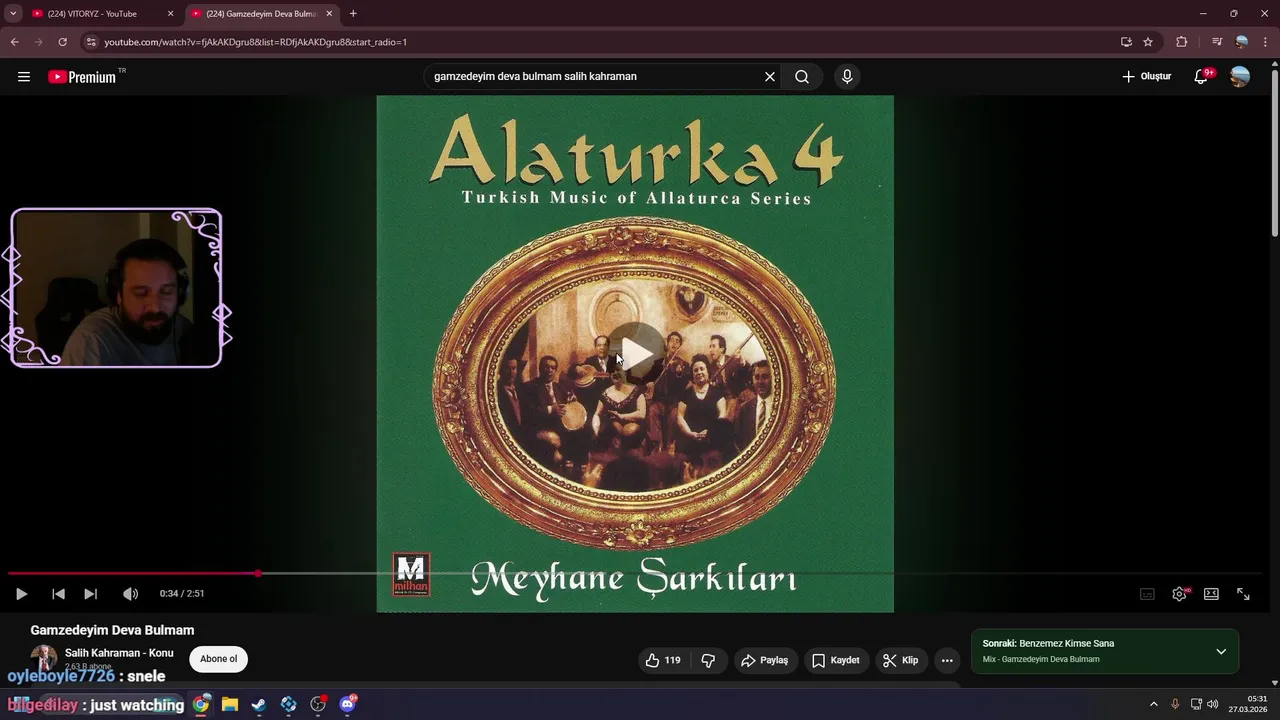Open Chrome extensions puzzle icon

pos(1182,42)
